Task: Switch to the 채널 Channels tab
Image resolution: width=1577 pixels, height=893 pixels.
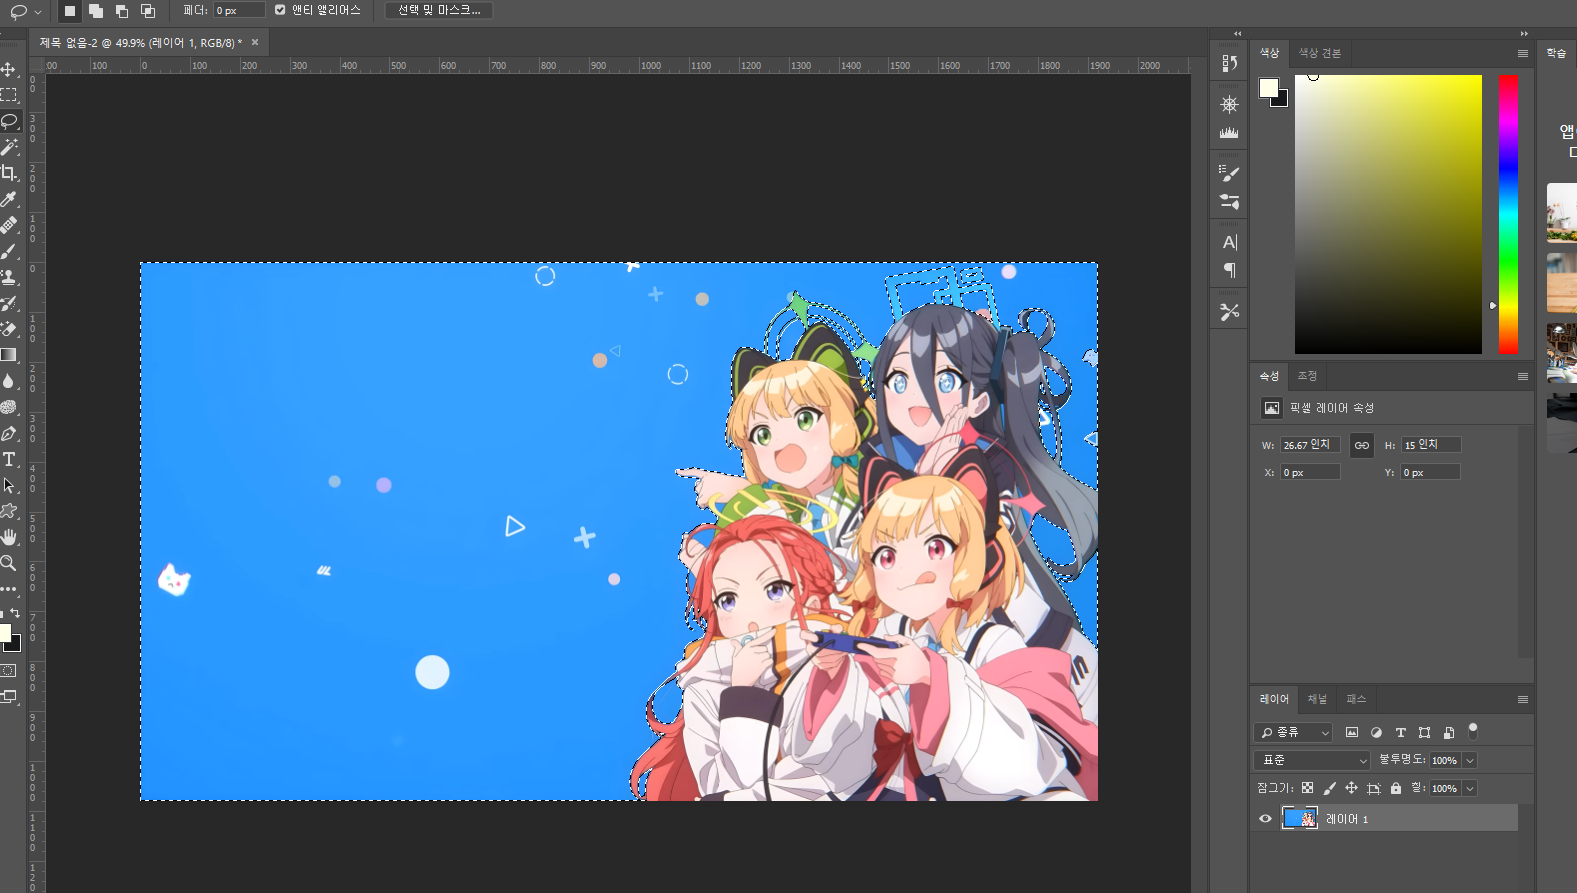Action: [1317, 699]
